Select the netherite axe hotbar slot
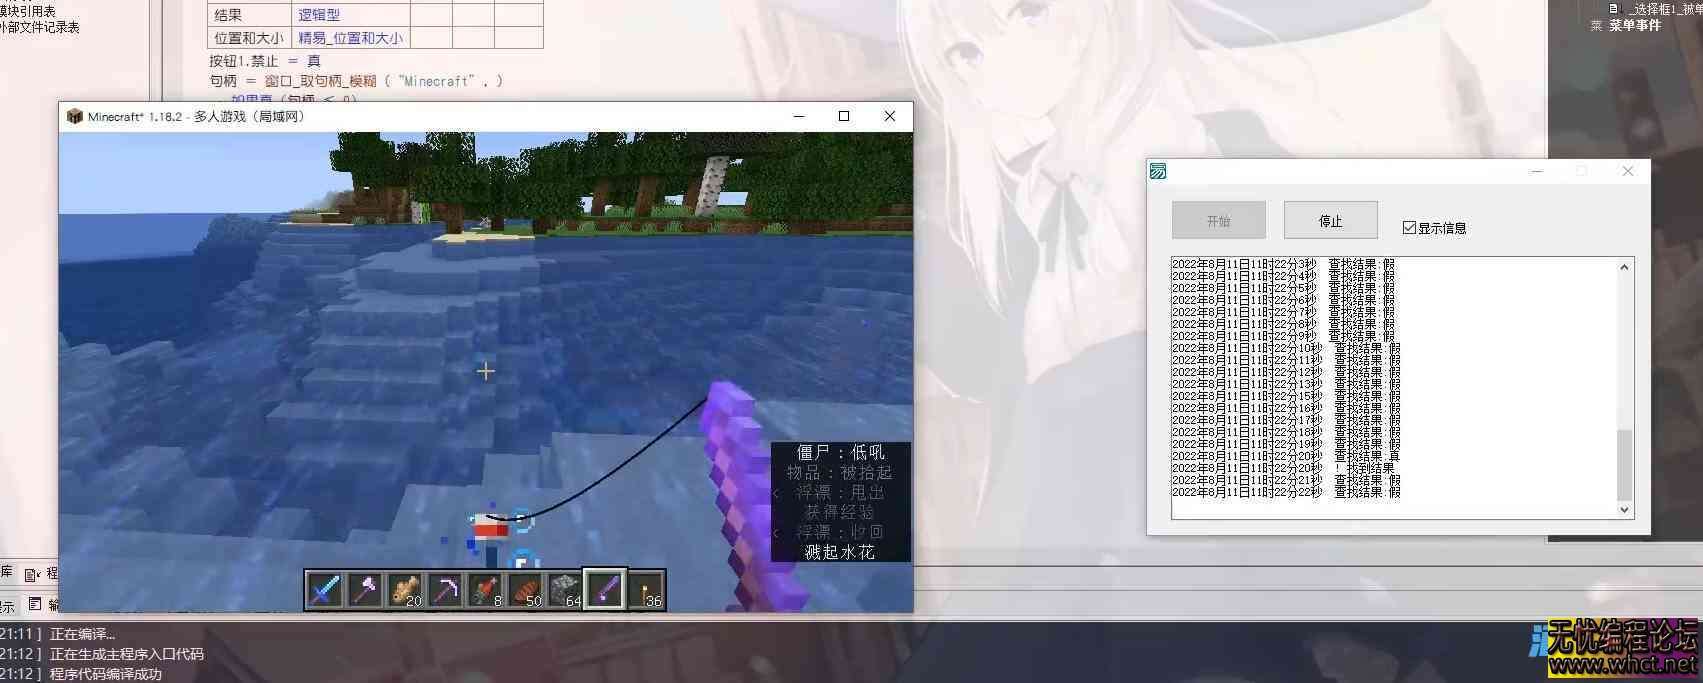Screen dimensions: 1703x683 (x=365, y=590)
